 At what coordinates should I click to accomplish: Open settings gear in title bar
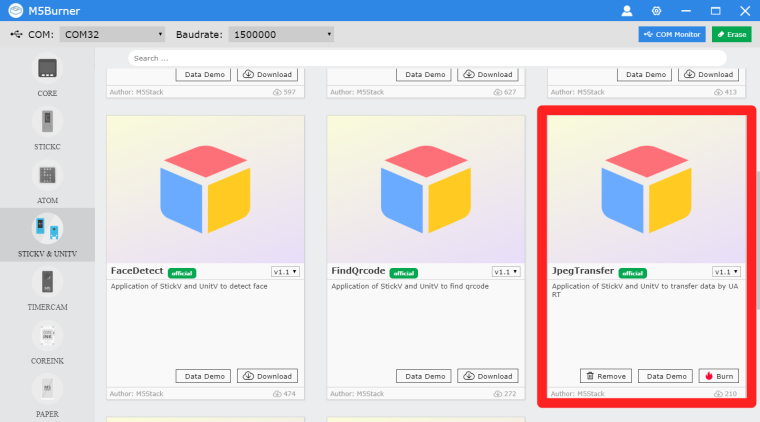tap(656, 11)
